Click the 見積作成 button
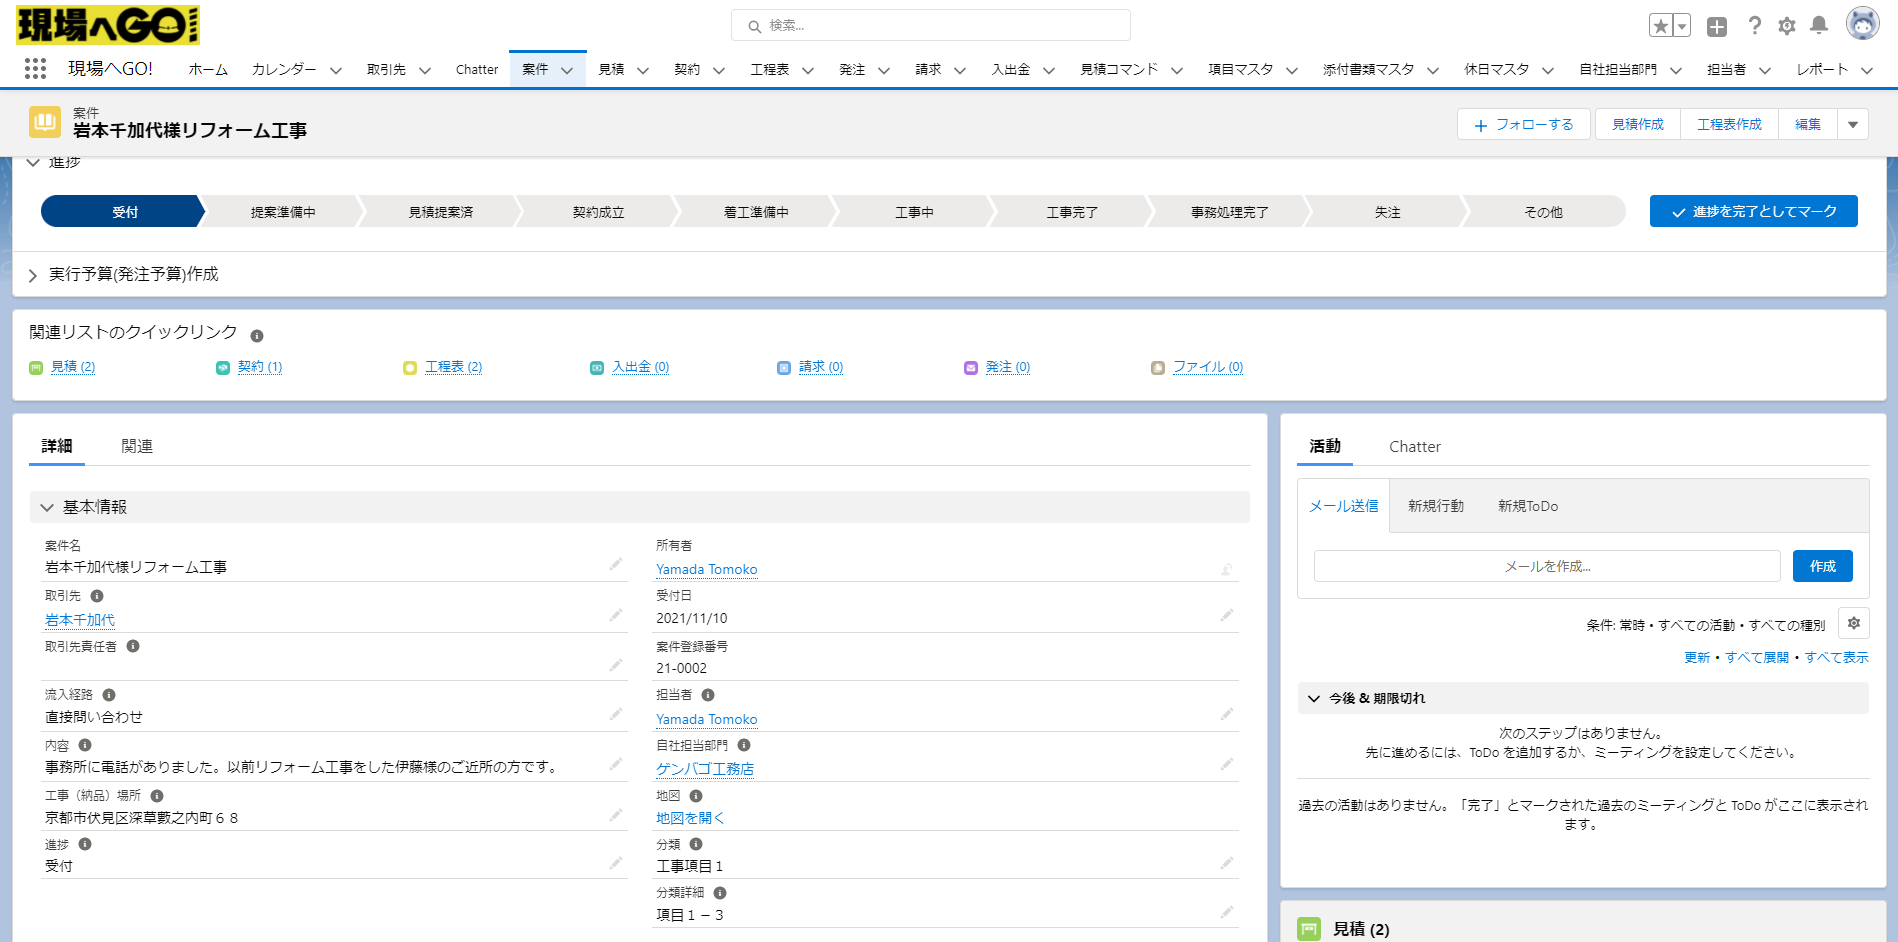The width and height of the screenshot is (1898, 942). tap(1636, 123)
